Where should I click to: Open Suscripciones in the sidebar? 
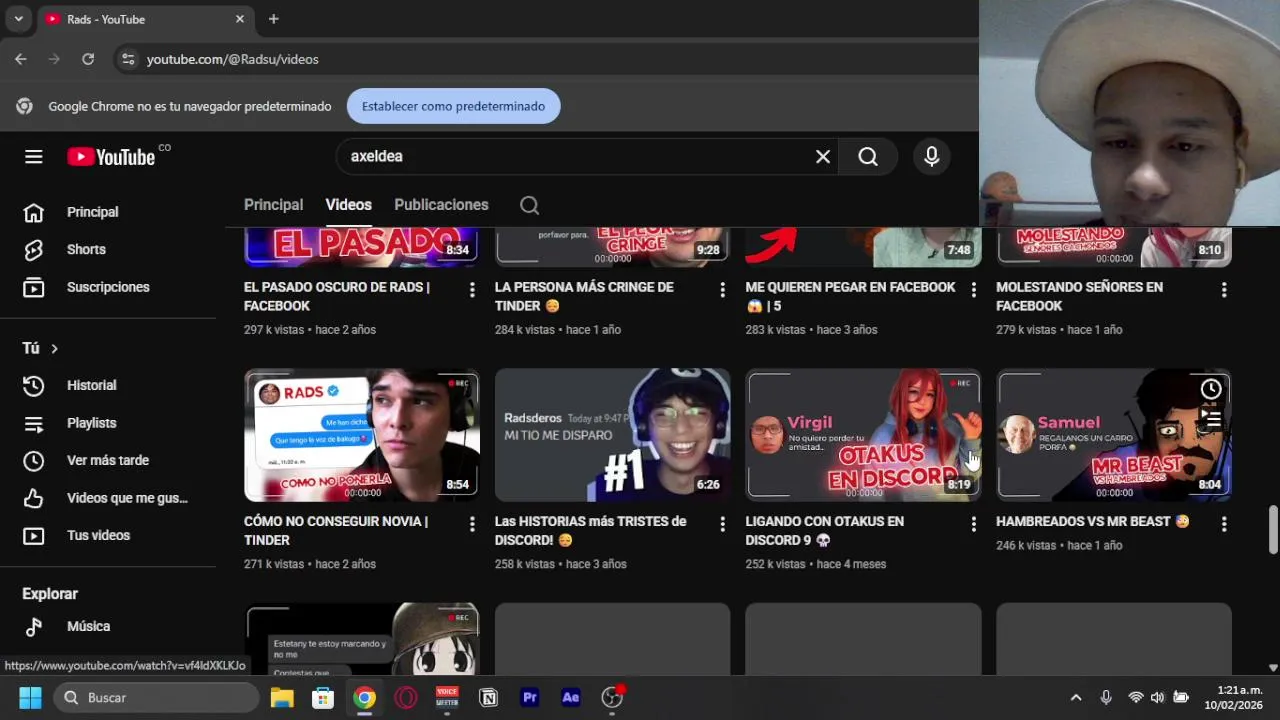108,287
